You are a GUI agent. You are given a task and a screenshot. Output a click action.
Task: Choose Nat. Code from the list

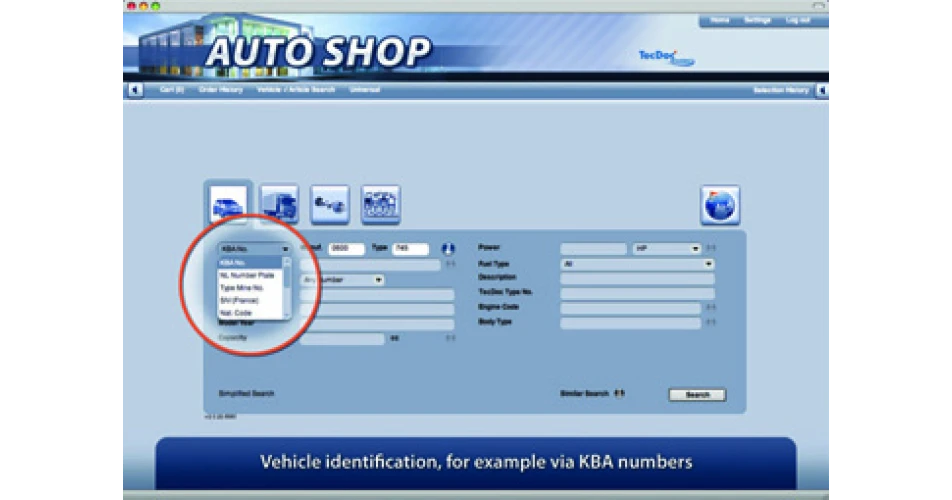coord(250,313)
